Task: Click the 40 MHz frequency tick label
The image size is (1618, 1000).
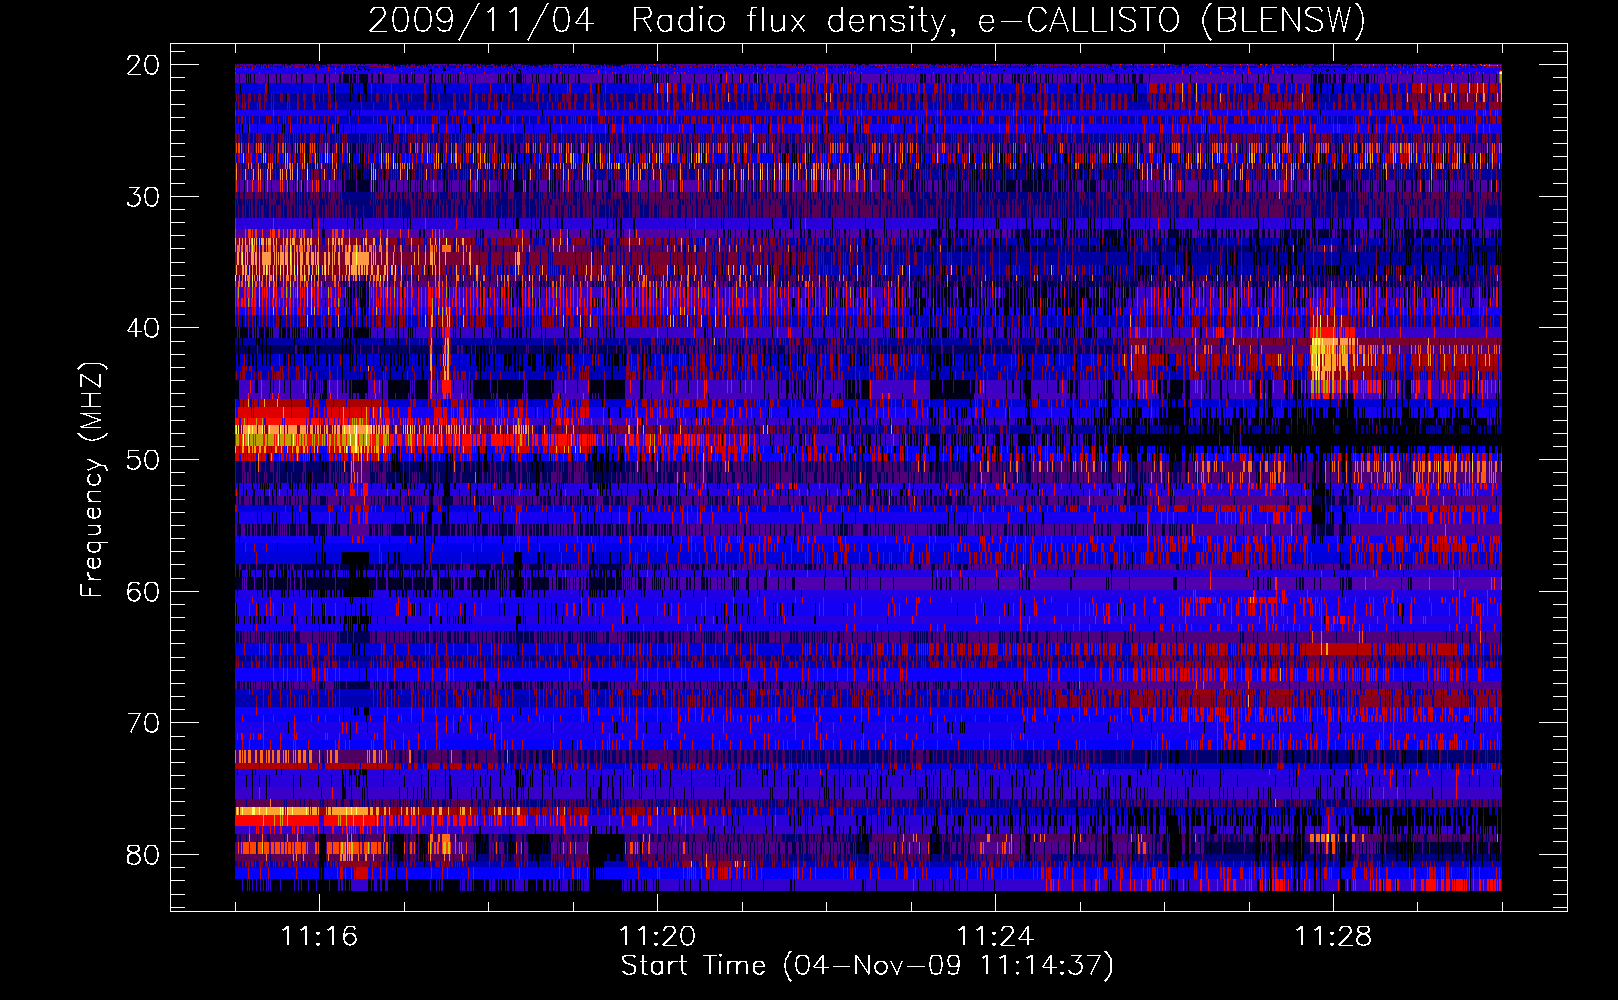Action: [x=143, y=328]
